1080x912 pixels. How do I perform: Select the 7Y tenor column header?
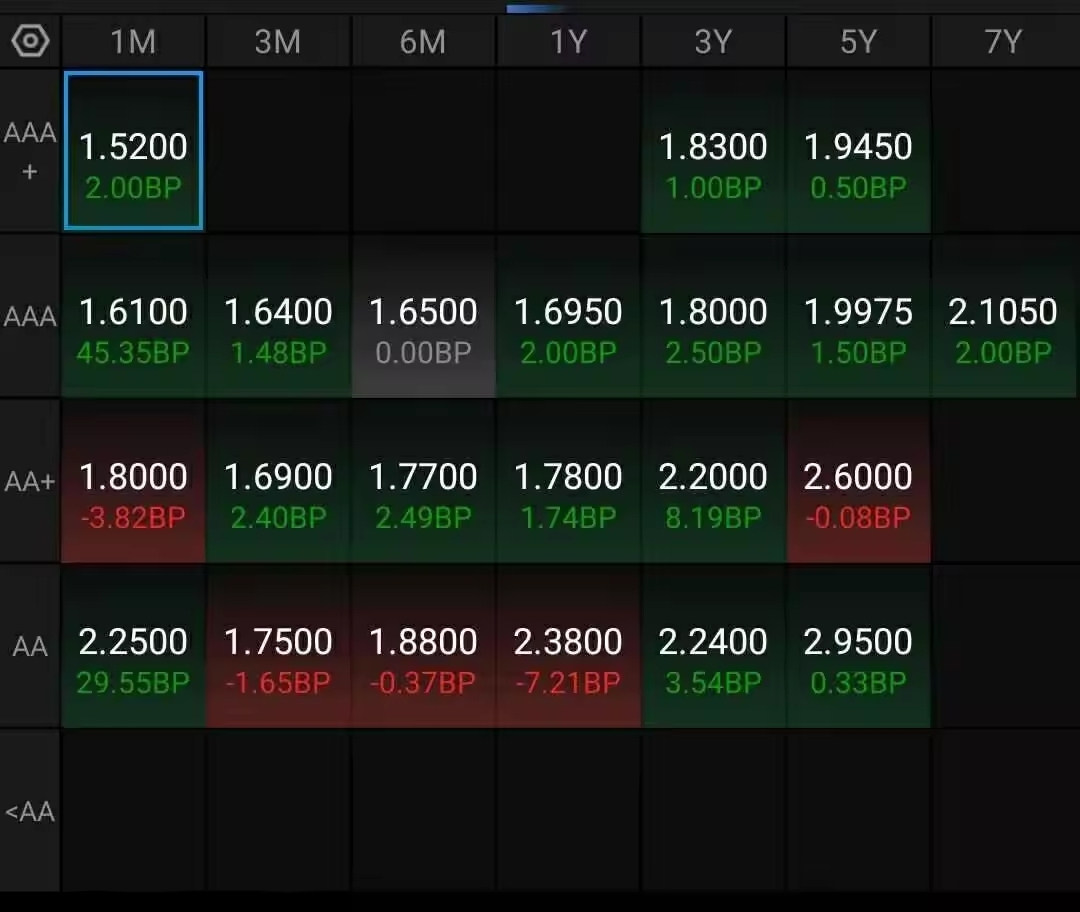coord(1004,41)
